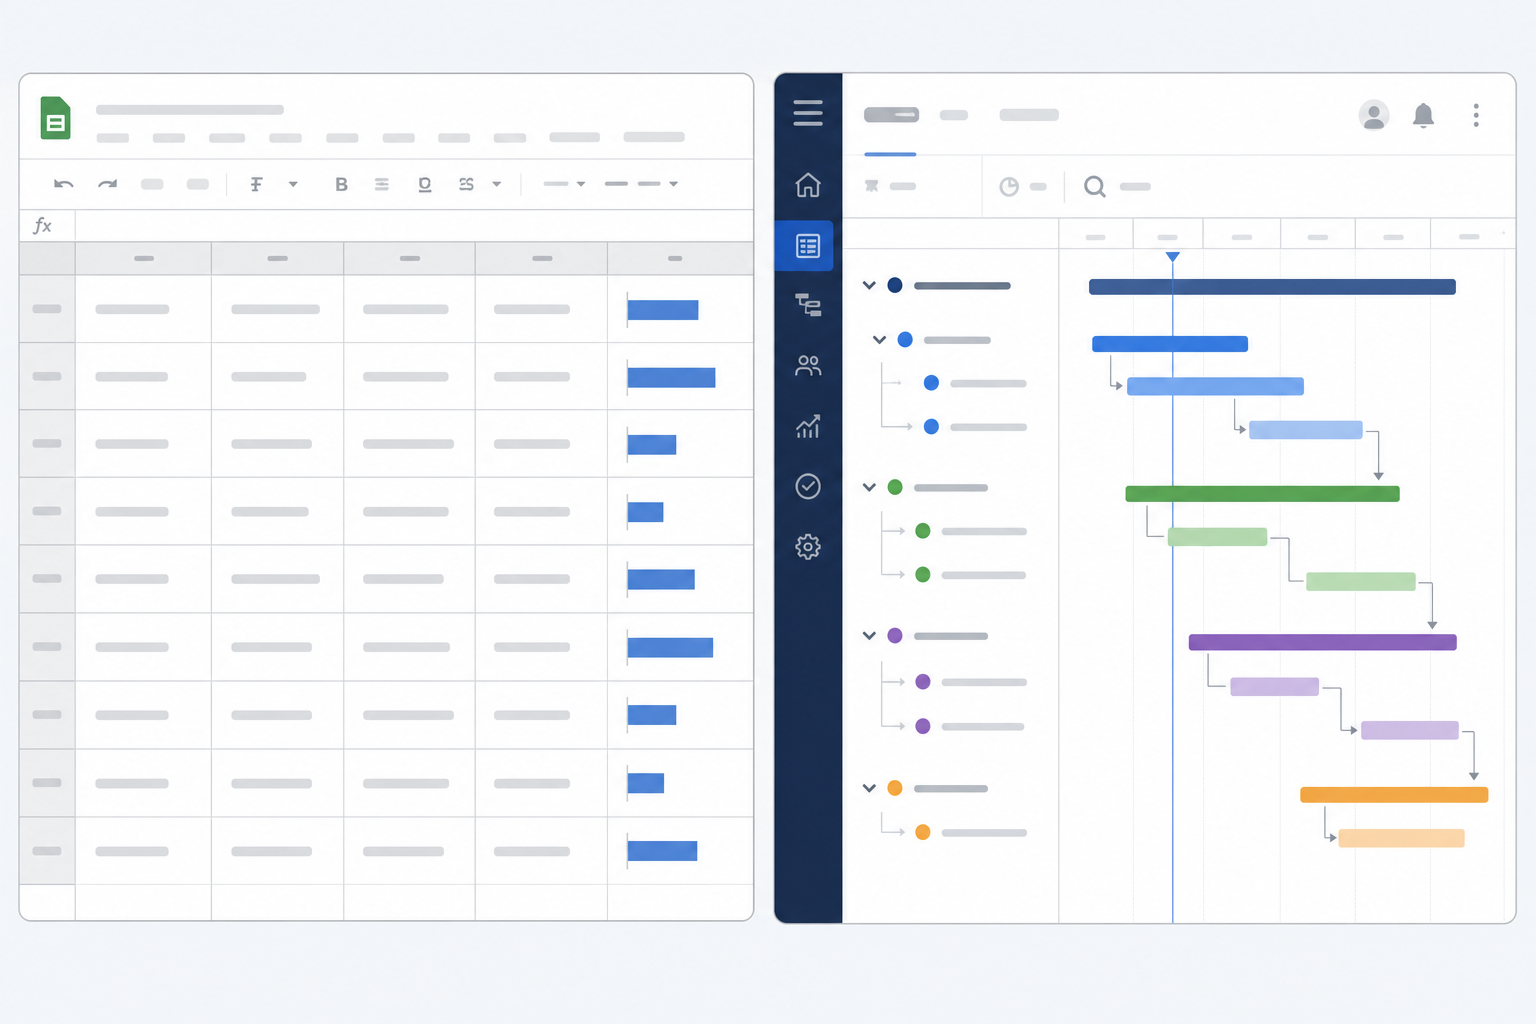Collapse the blue task subgroup chevron
The image size is (1536, 1024).
pos(879,340)
